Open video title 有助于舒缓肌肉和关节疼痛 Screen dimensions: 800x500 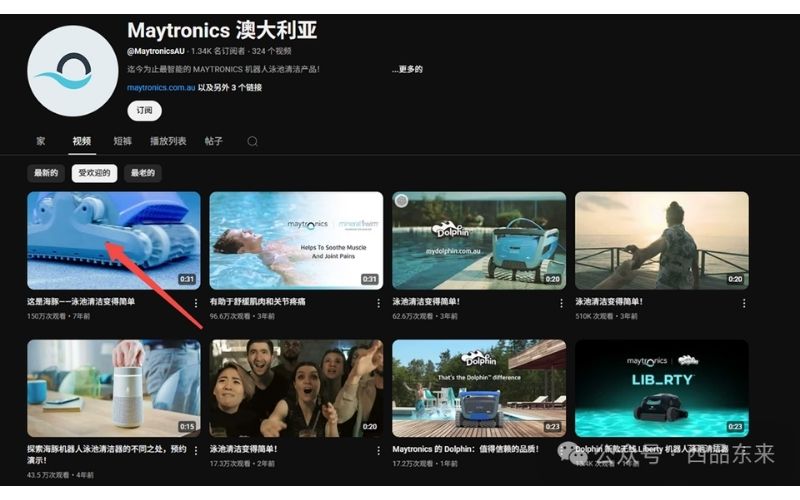(x=257, y=302)
